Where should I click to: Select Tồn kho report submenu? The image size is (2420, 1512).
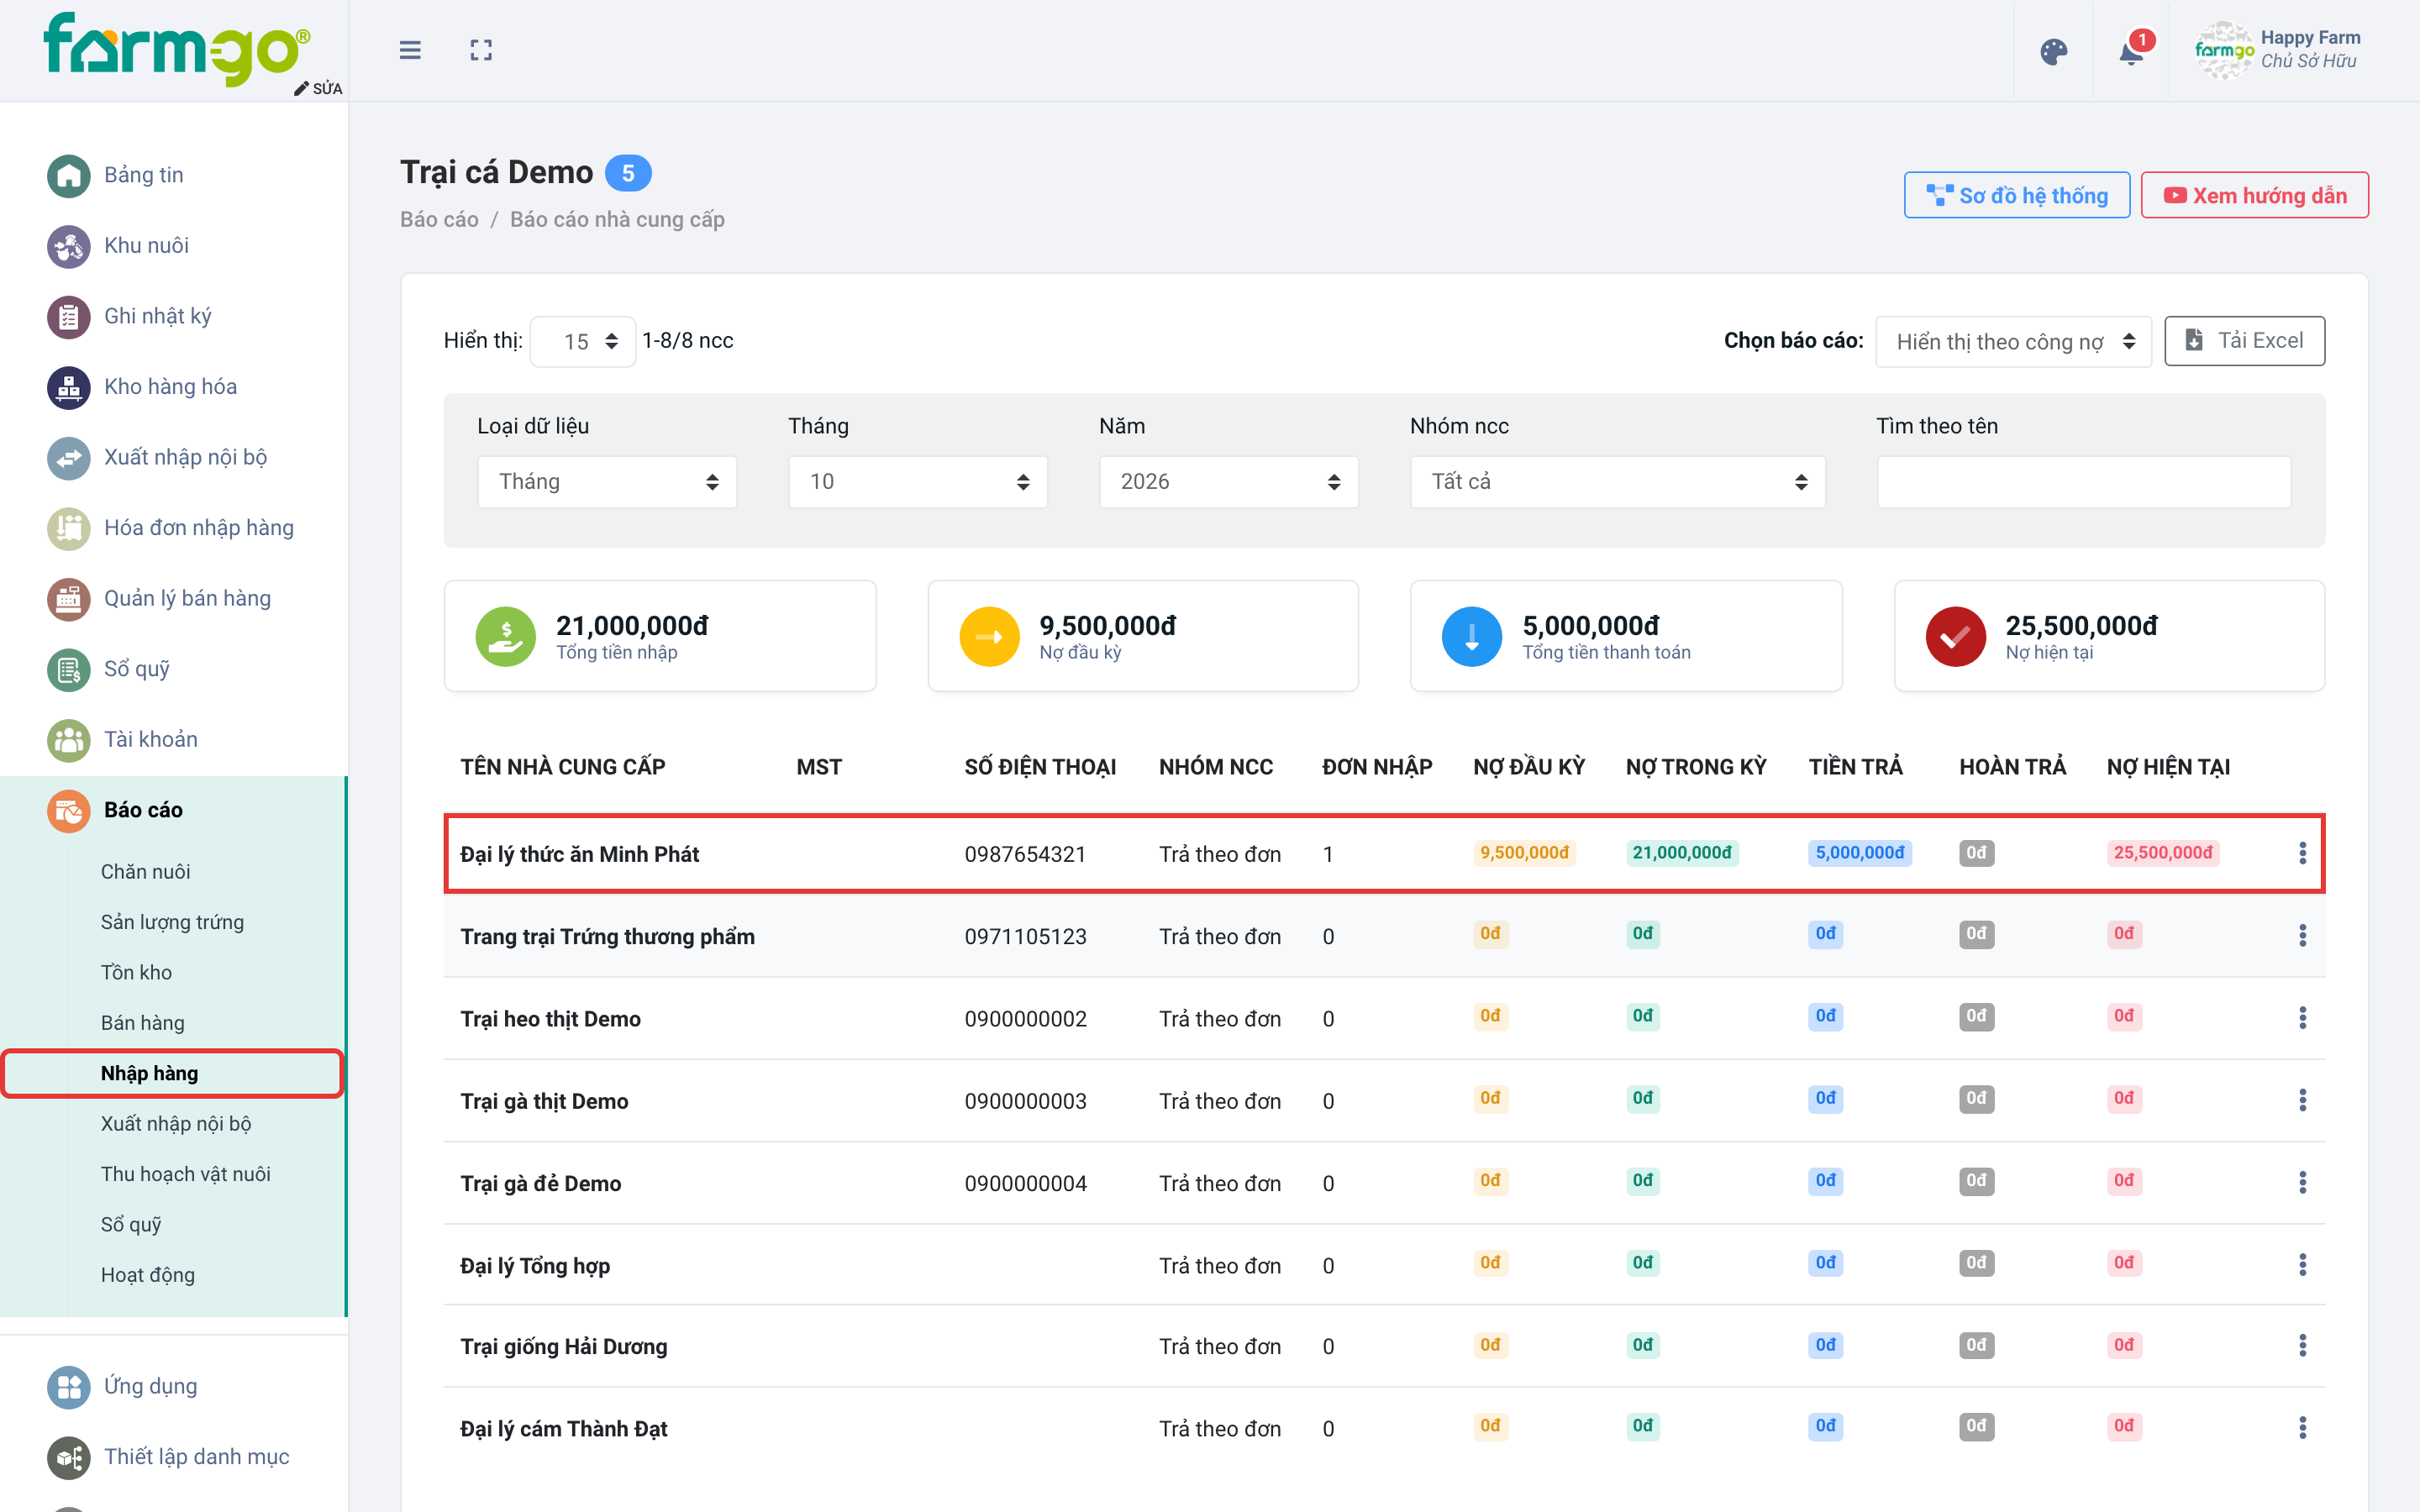point(136,973)
